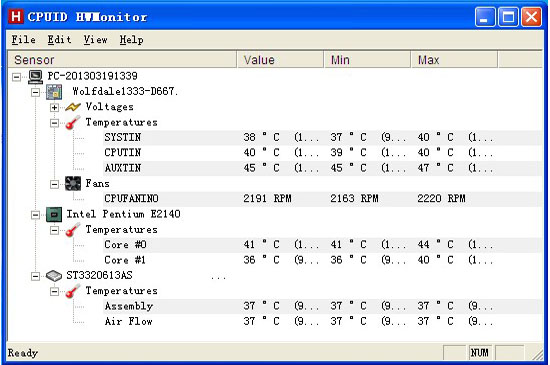Collapse the Intel Pentium E2140 node
This screenshot has width=550, height=365.
tap(35, 215)
